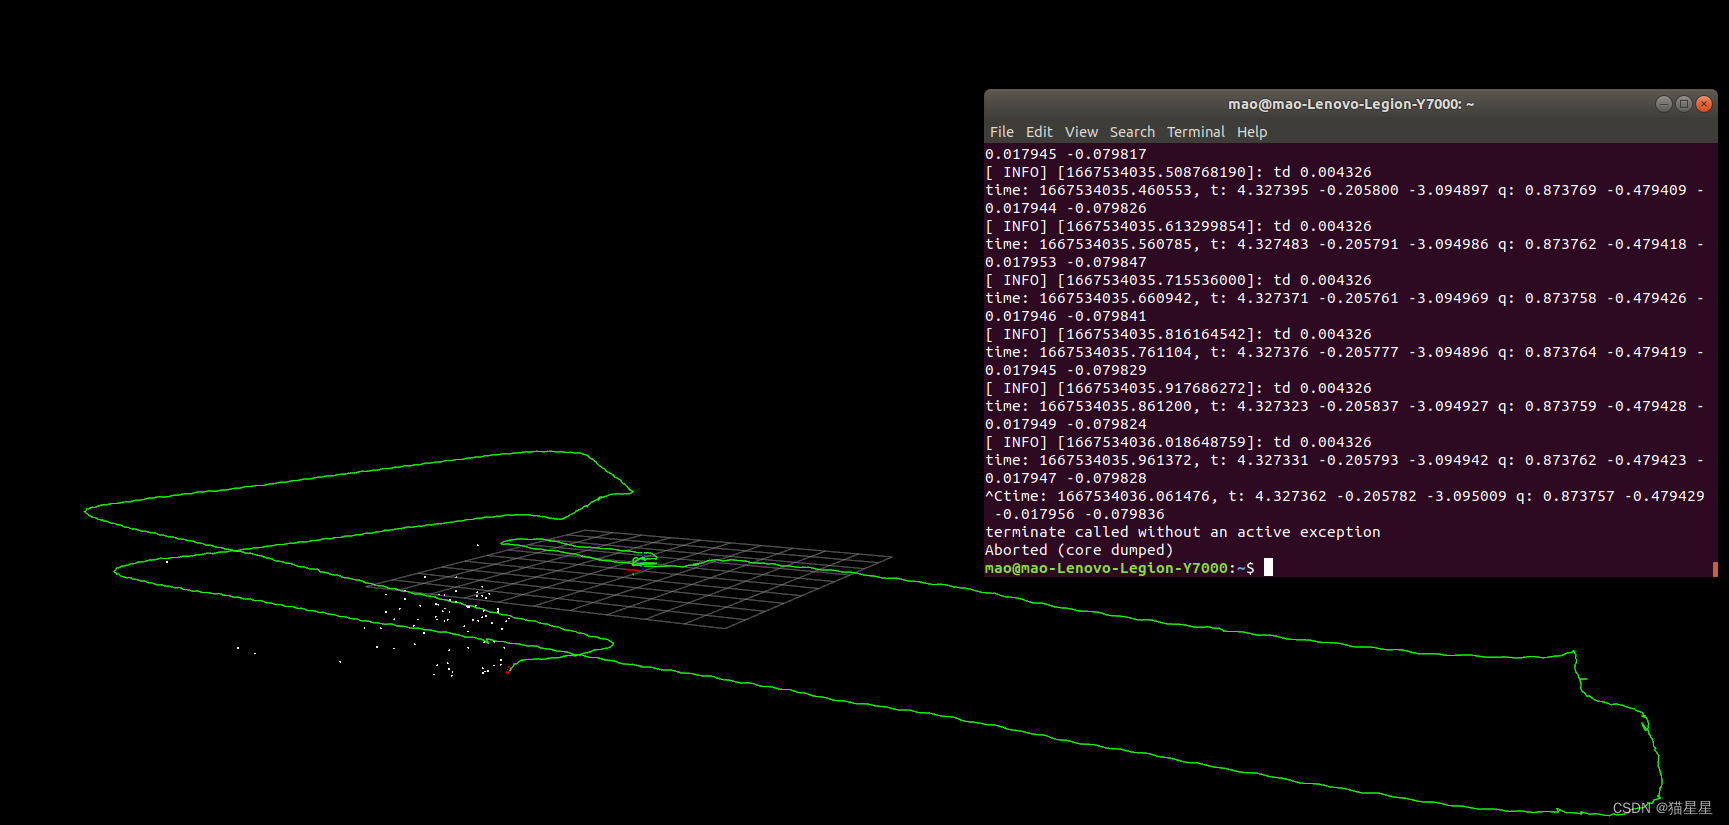
Task: Click the 'time: 1667534035.560785' output line
Action: pyautogui.click(x=1345, y=244)
